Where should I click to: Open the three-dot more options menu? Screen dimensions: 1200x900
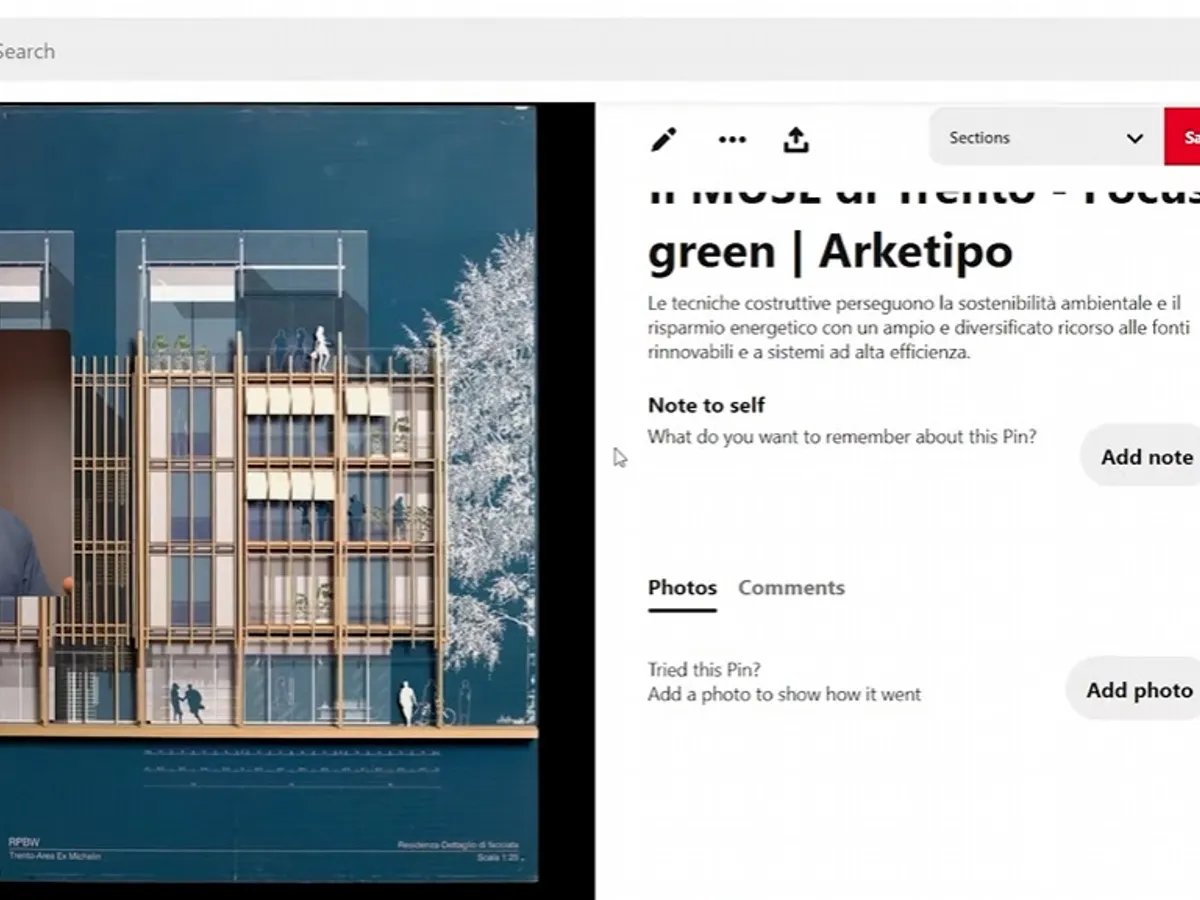[x=732, y=139]
